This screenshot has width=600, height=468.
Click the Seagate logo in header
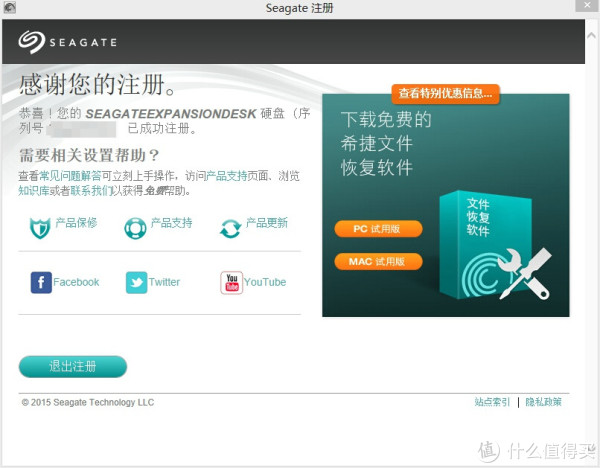(67, 42)
